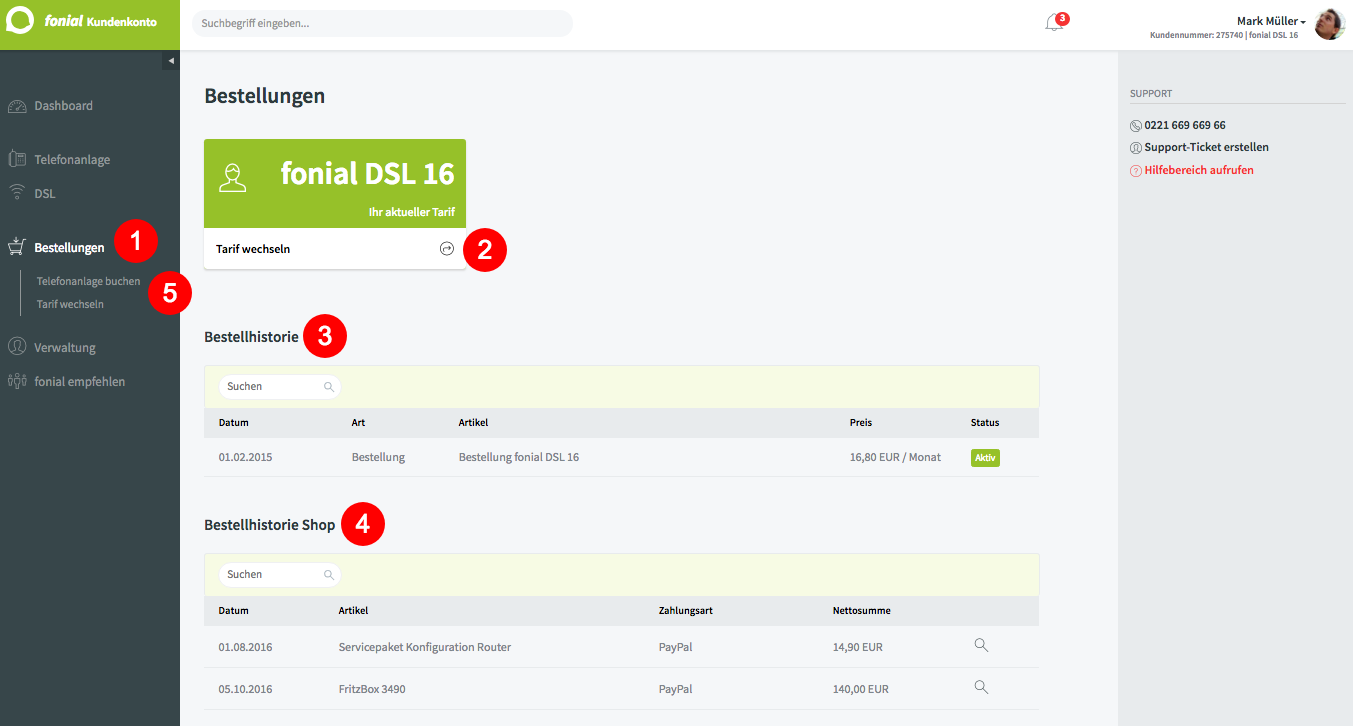This screenshot has height=726, width=1353.
Task: Open fonial empfehlen menu item
Action: [x=80, y=382]
